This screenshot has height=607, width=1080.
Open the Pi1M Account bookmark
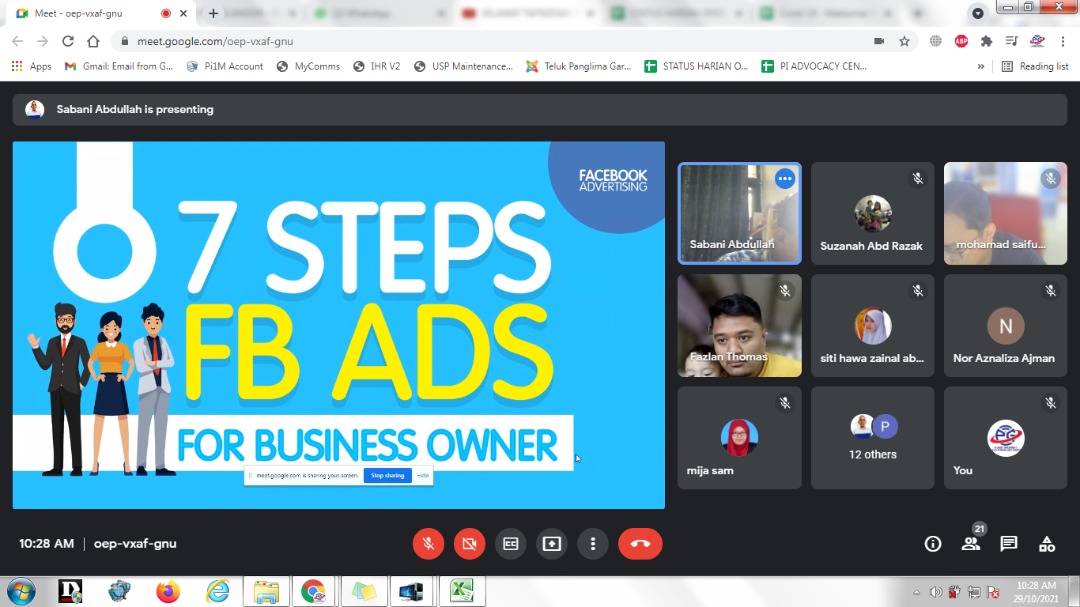pos(225,66)
